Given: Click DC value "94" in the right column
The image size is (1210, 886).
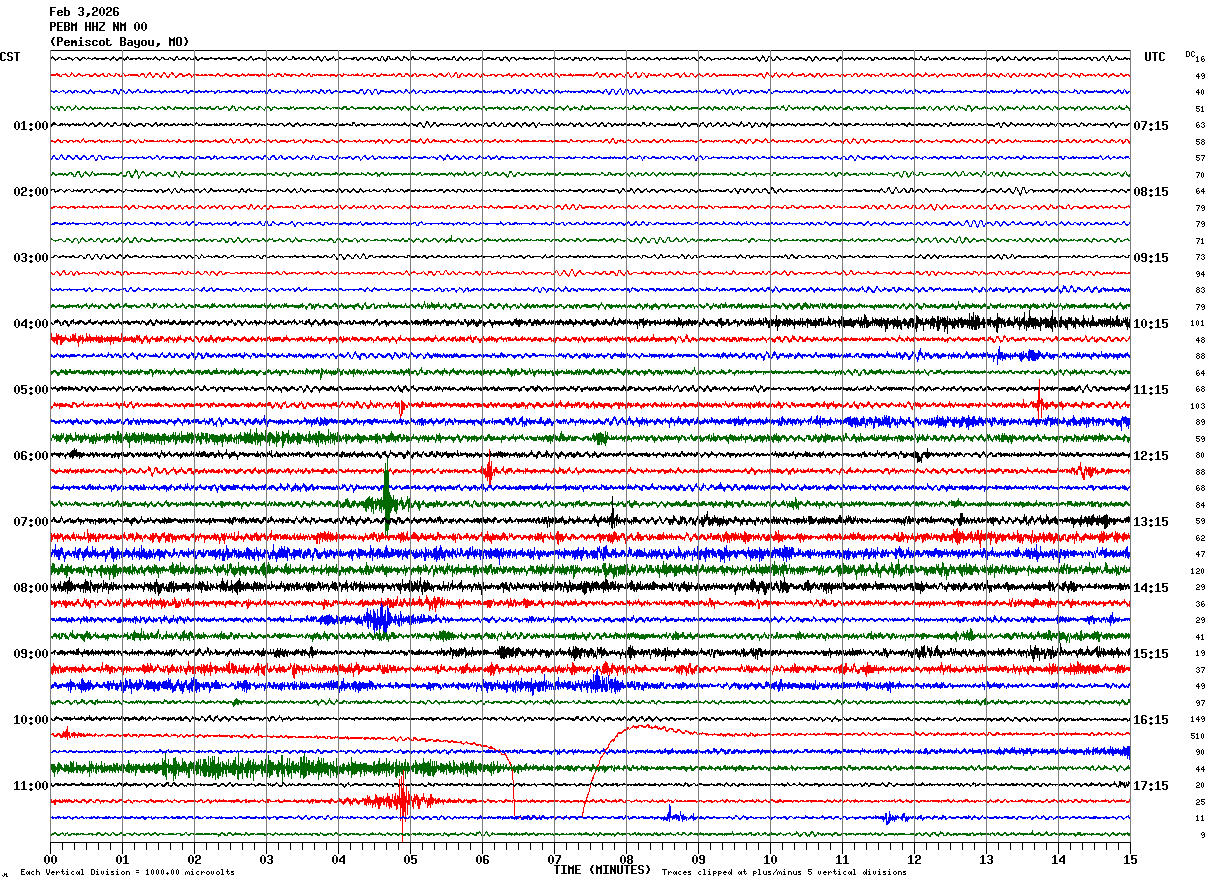Looking at the screenshot, I should click(x=1200, y=274).
